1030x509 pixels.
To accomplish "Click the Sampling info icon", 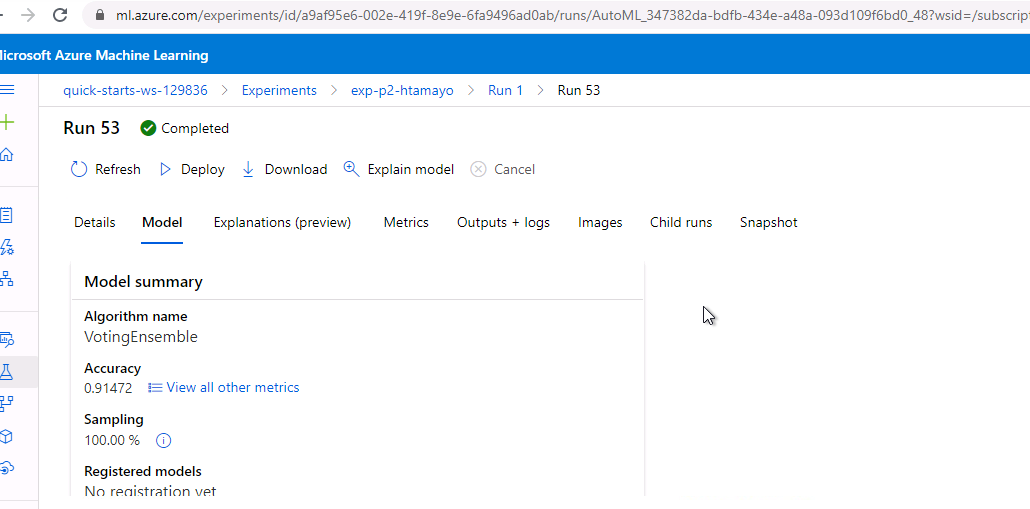I will pyautogui.click(x=164, y=440).
